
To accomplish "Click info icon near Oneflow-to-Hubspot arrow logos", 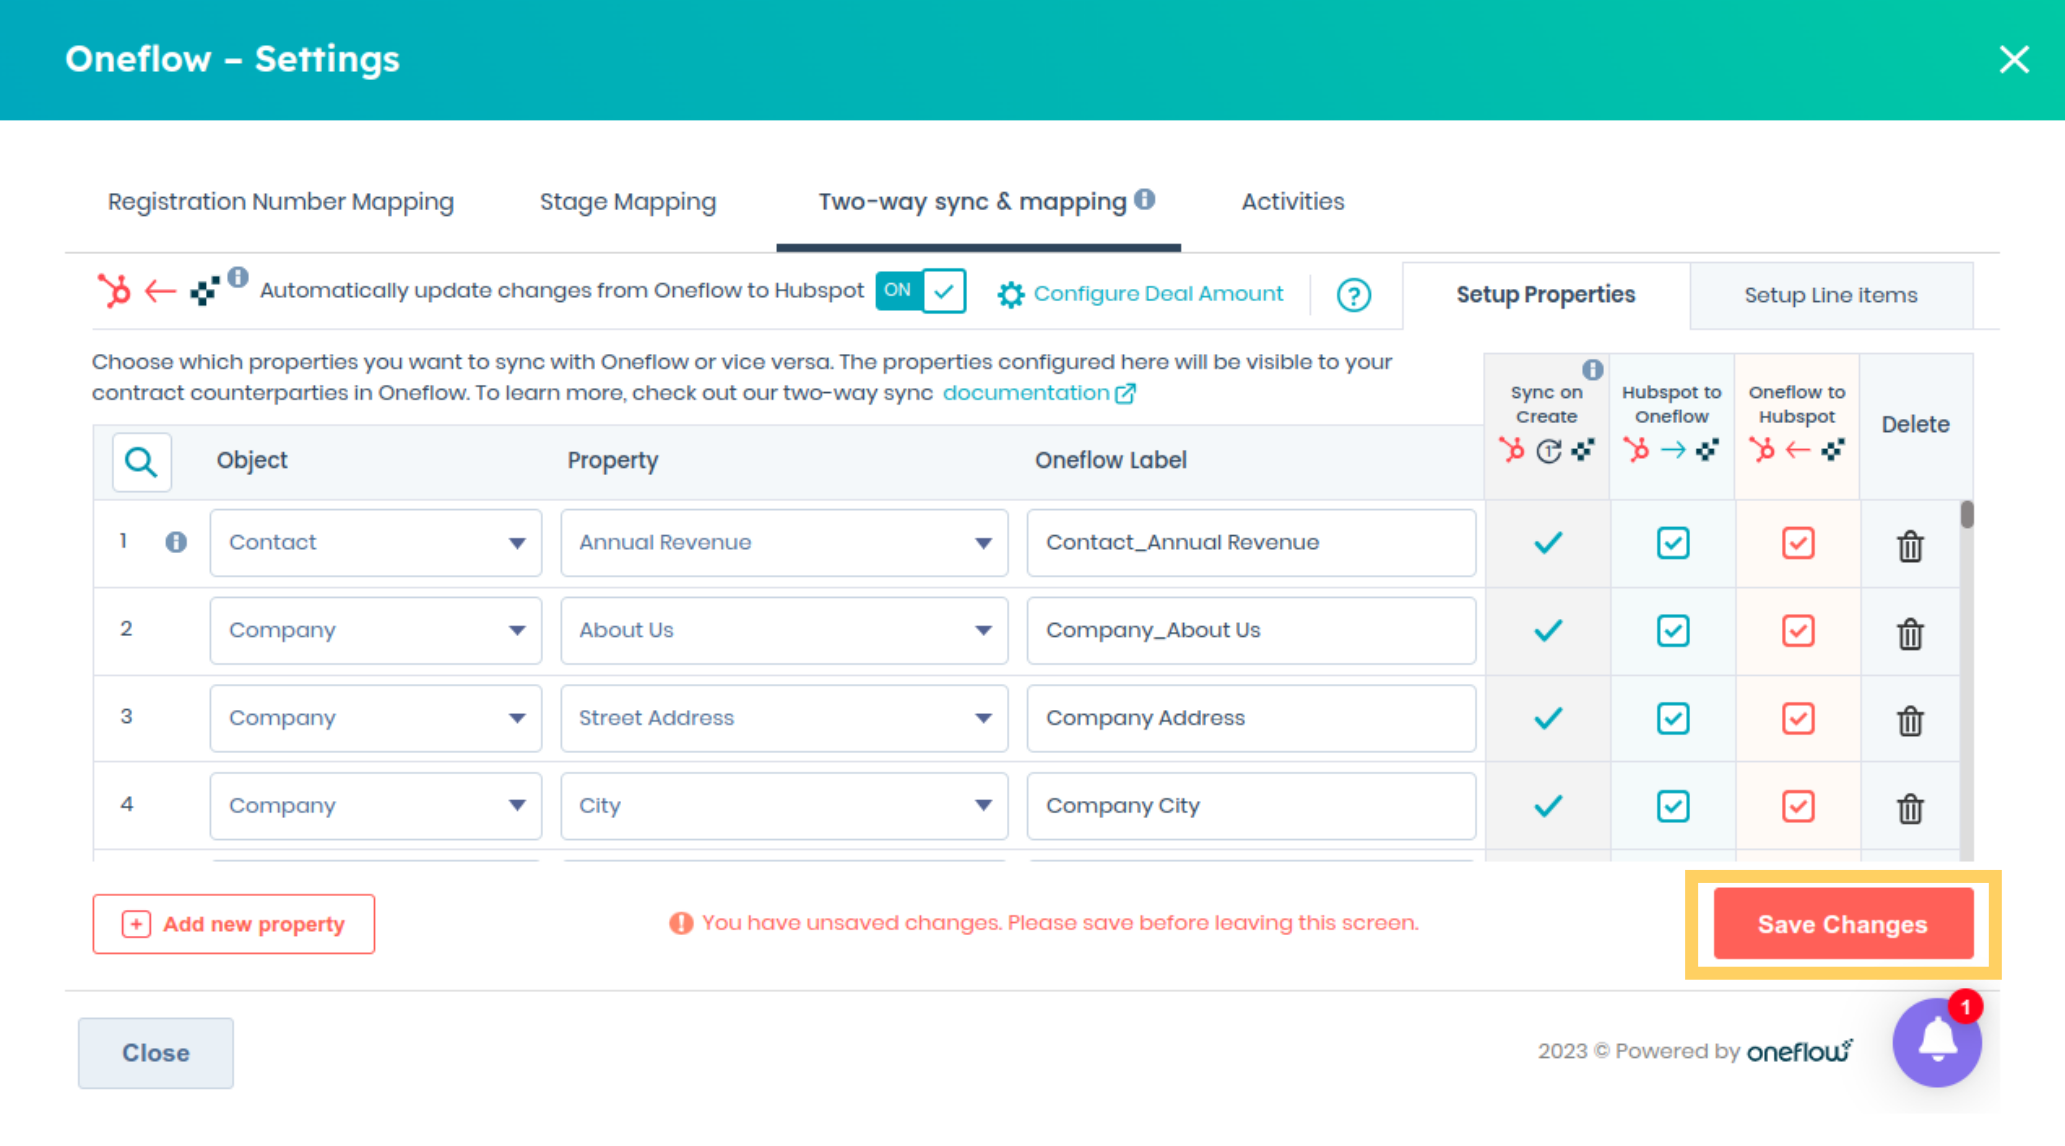I will pyautogui.click(x=237, y=277).
